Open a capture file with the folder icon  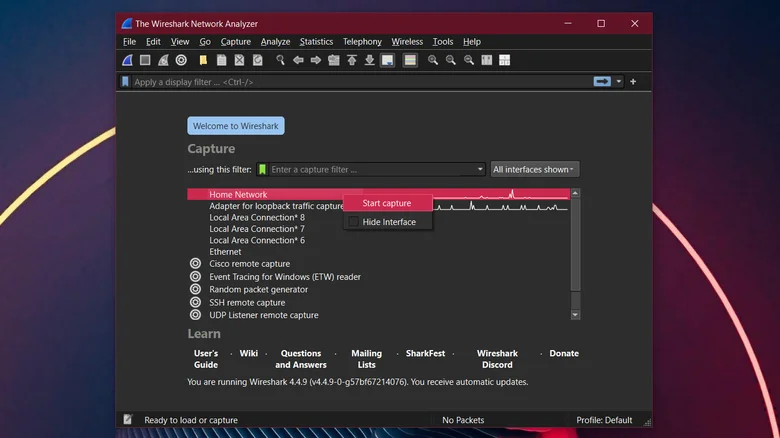[203, 60]
